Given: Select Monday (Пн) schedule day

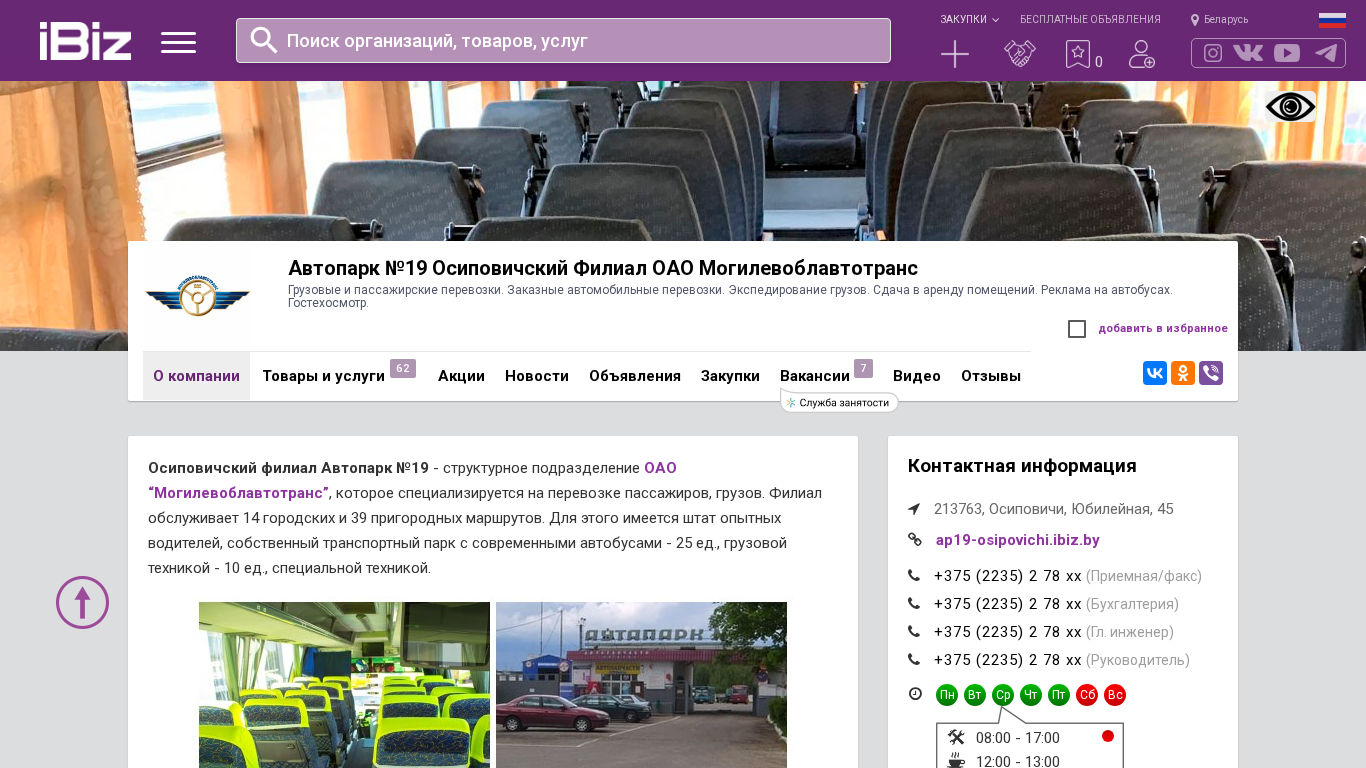Looking at the screenshot, I should (947, 695).
